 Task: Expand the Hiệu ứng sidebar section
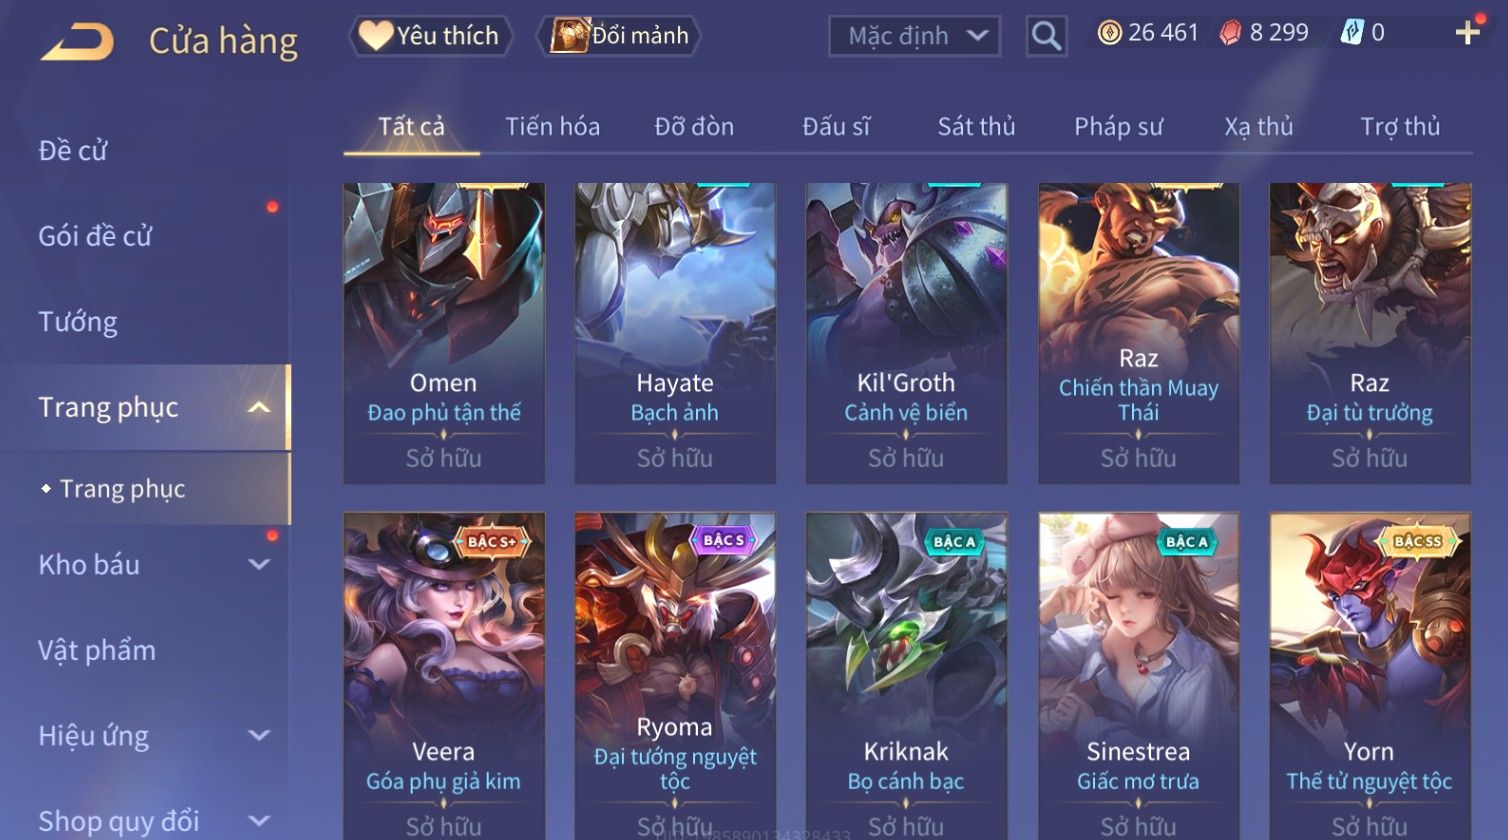click(x=259, y=735)
